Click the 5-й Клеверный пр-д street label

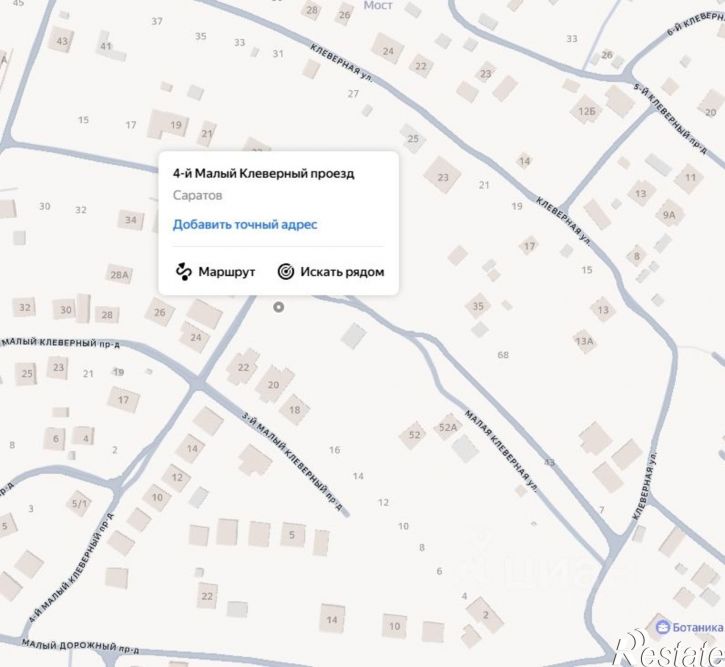pyautogui.click(x=670, y=119)
